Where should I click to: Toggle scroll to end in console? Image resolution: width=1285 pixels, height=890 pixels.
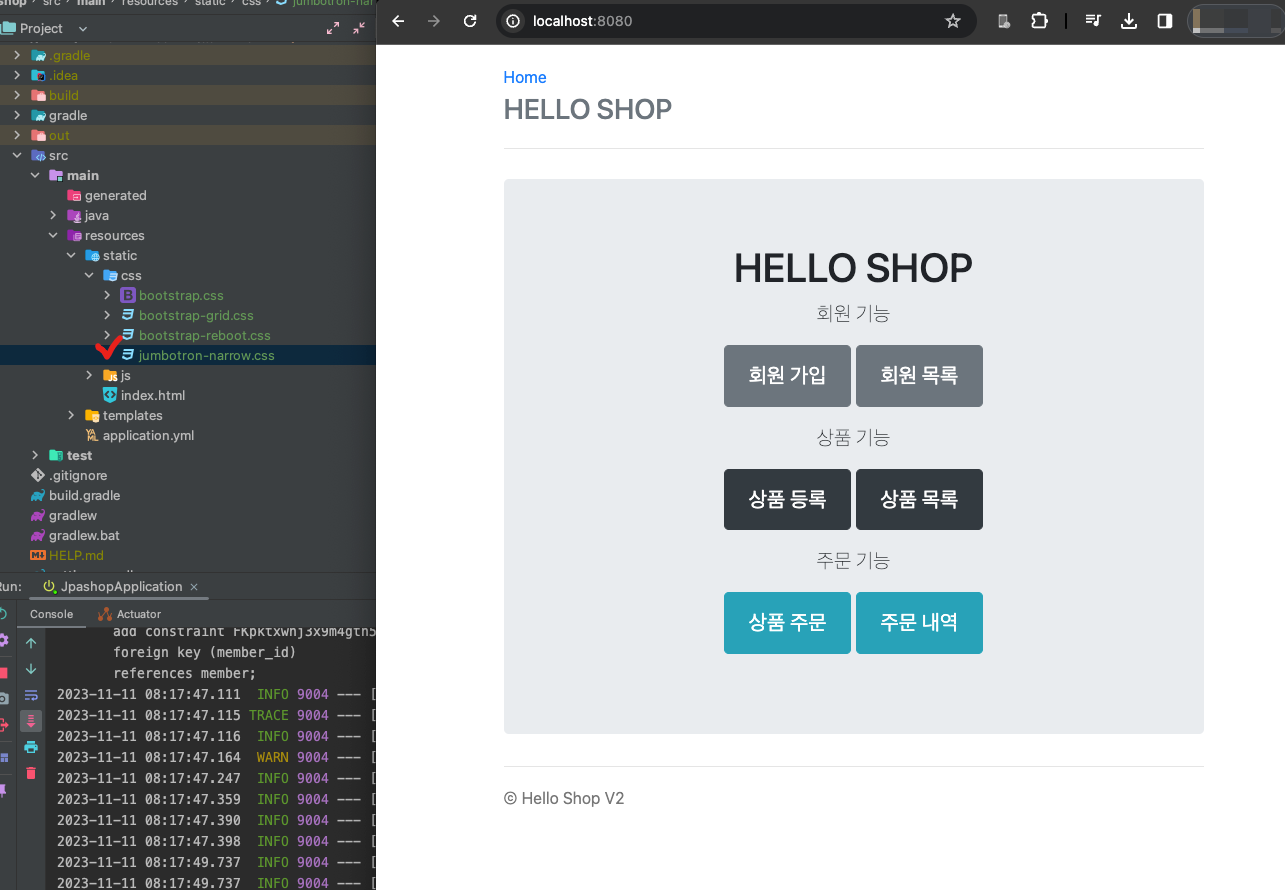(x=31, y=721)
